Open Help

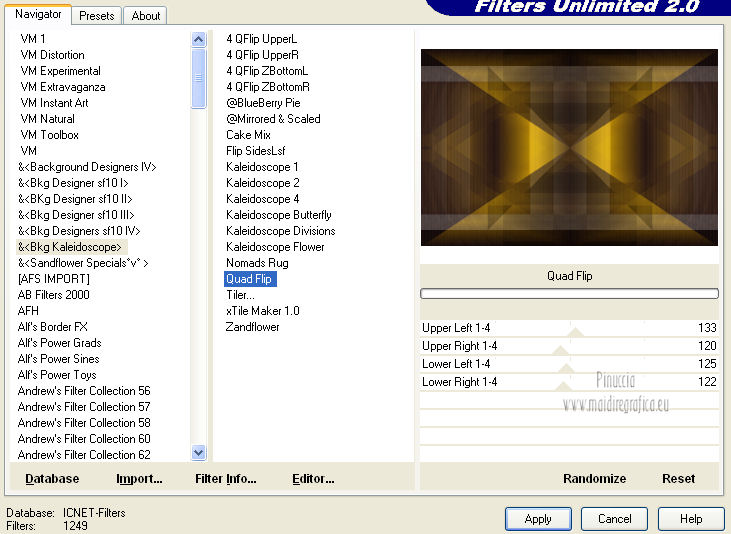click(691, 519)
